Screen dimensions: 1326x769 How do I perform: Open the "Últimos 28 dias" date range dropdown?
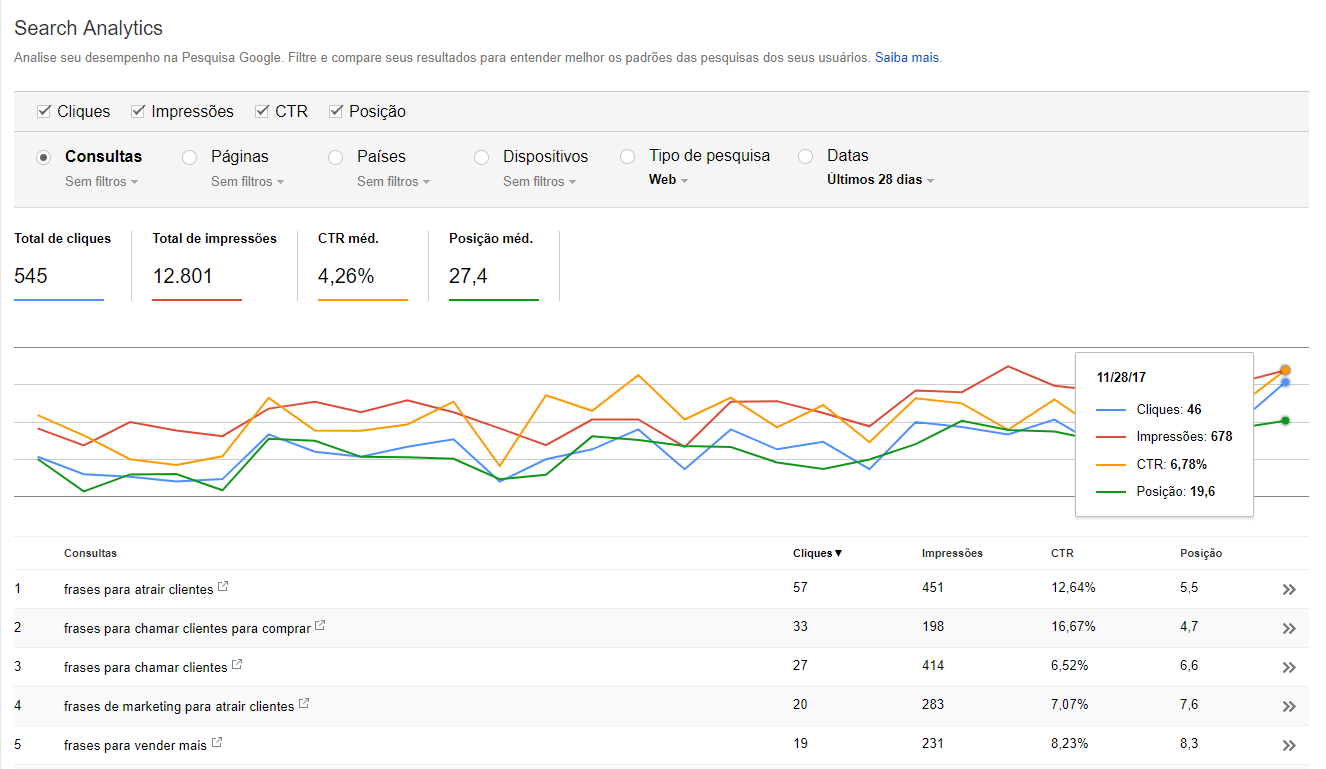tap(880, 181)
